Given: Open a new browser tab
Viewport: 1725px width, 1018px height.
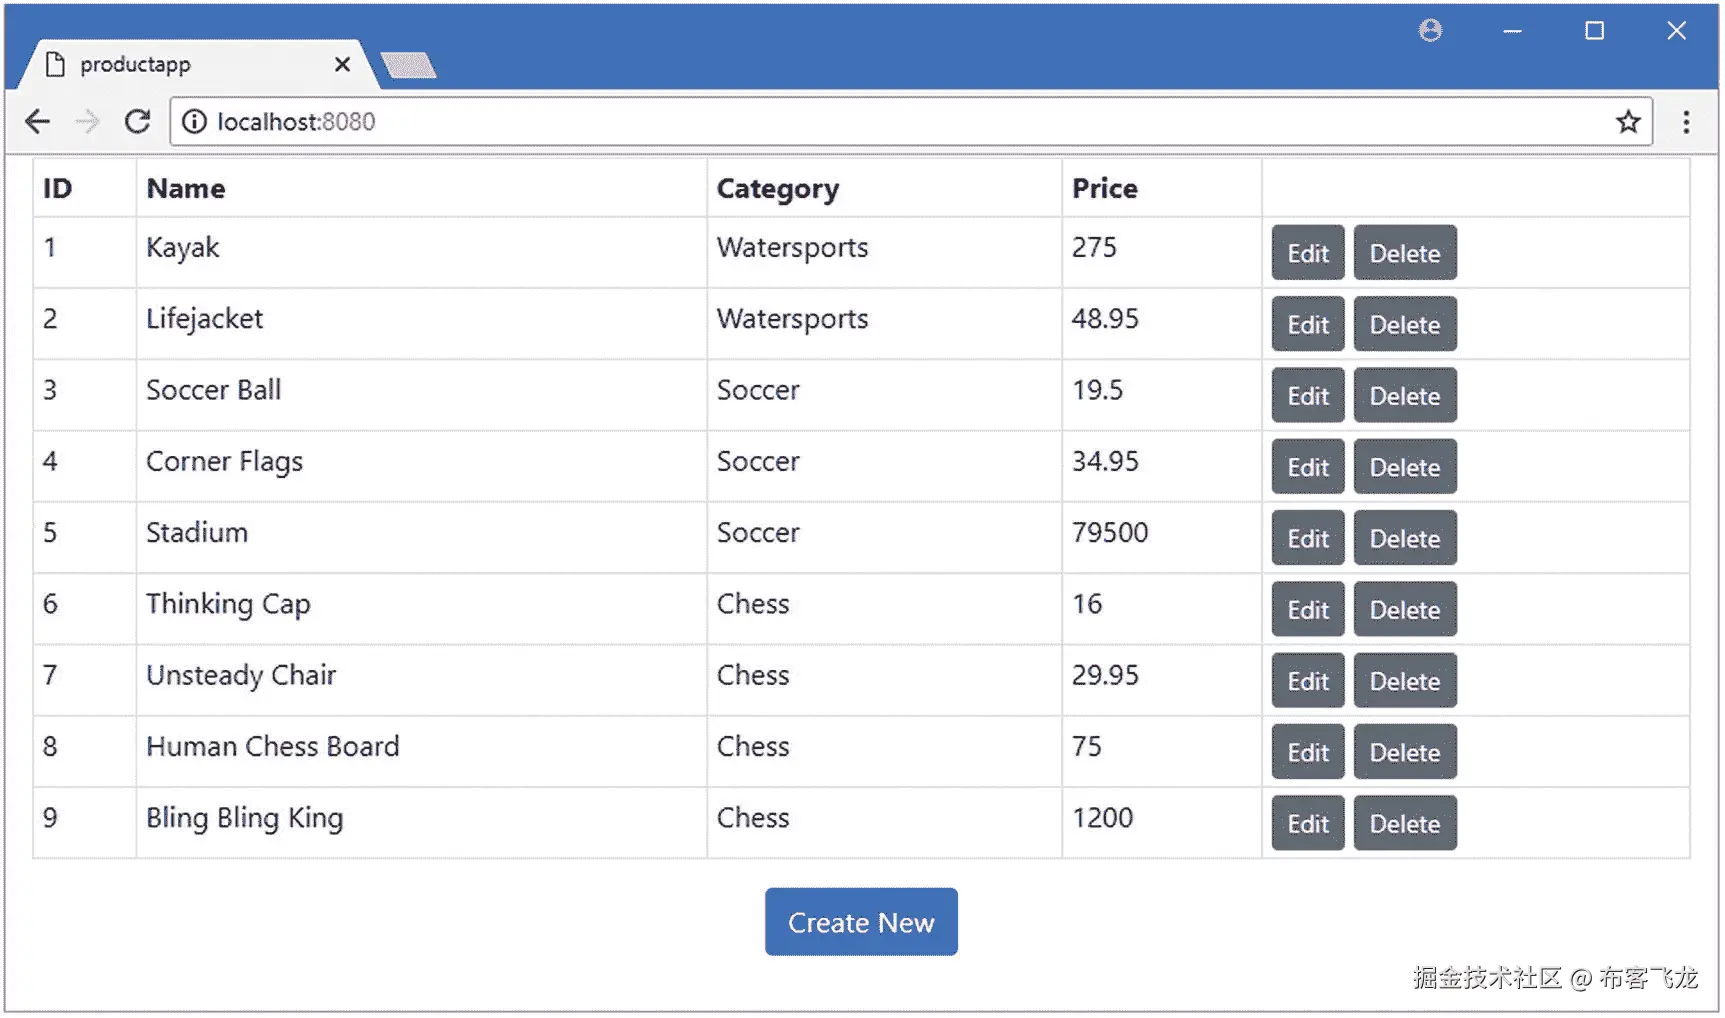Looking at the screenshot, I should (408, 66).
